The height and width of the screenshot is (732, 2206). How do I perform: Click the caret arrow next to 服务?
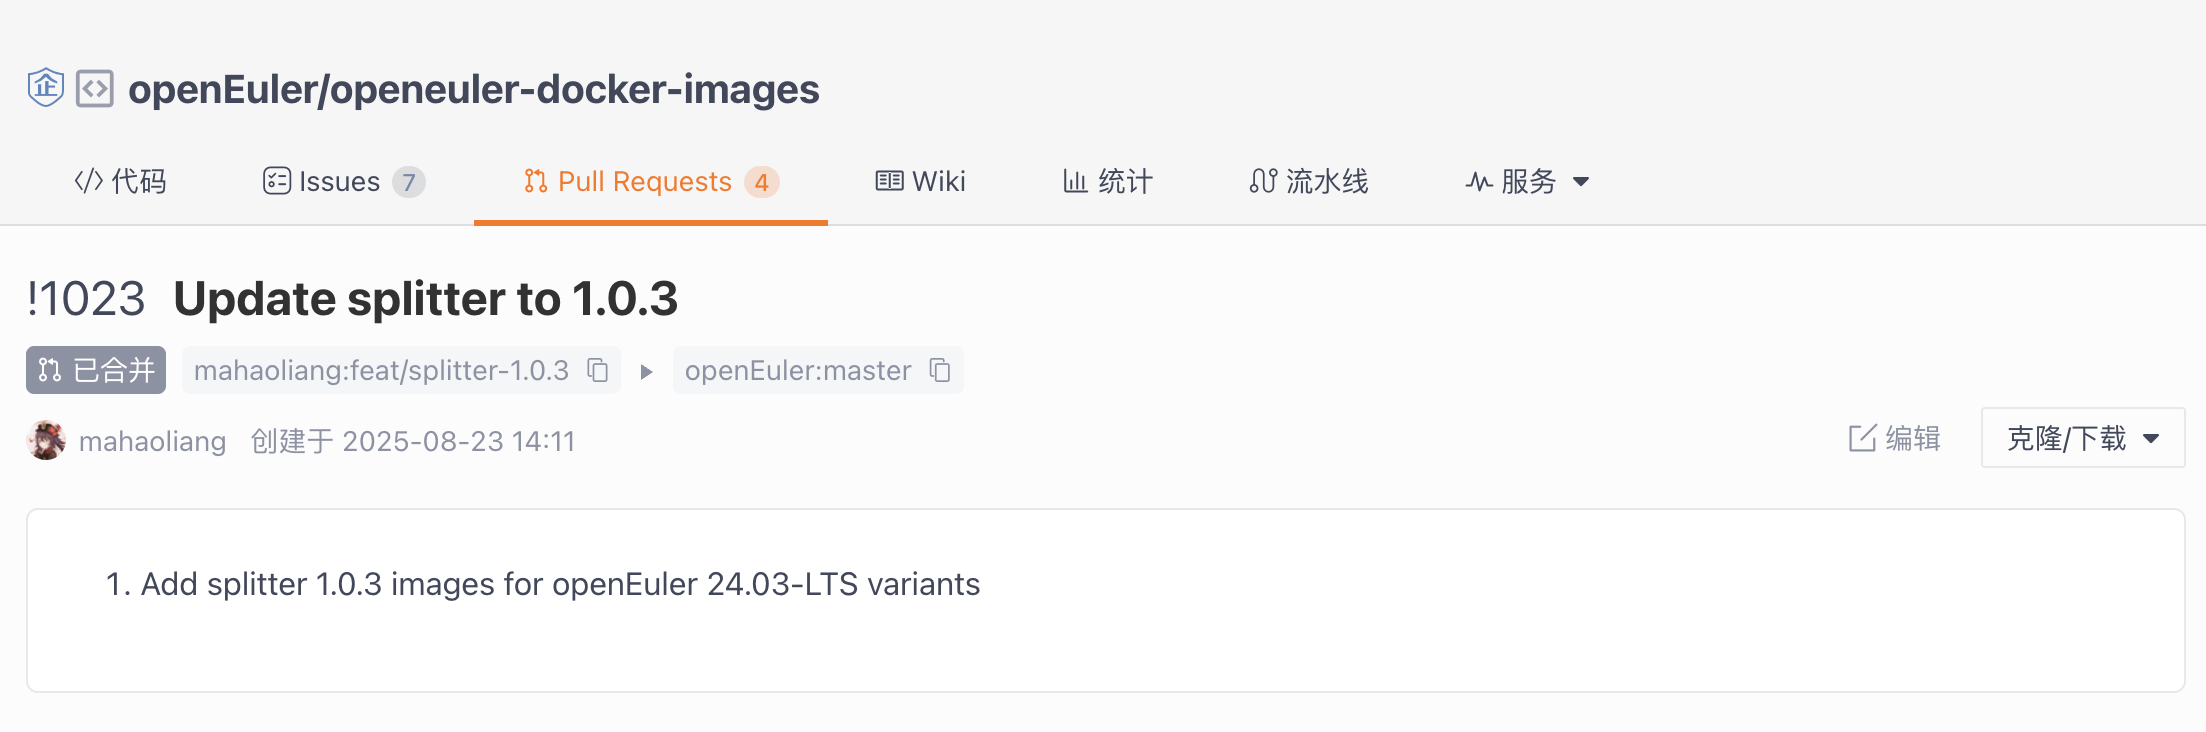(1581, 182)
